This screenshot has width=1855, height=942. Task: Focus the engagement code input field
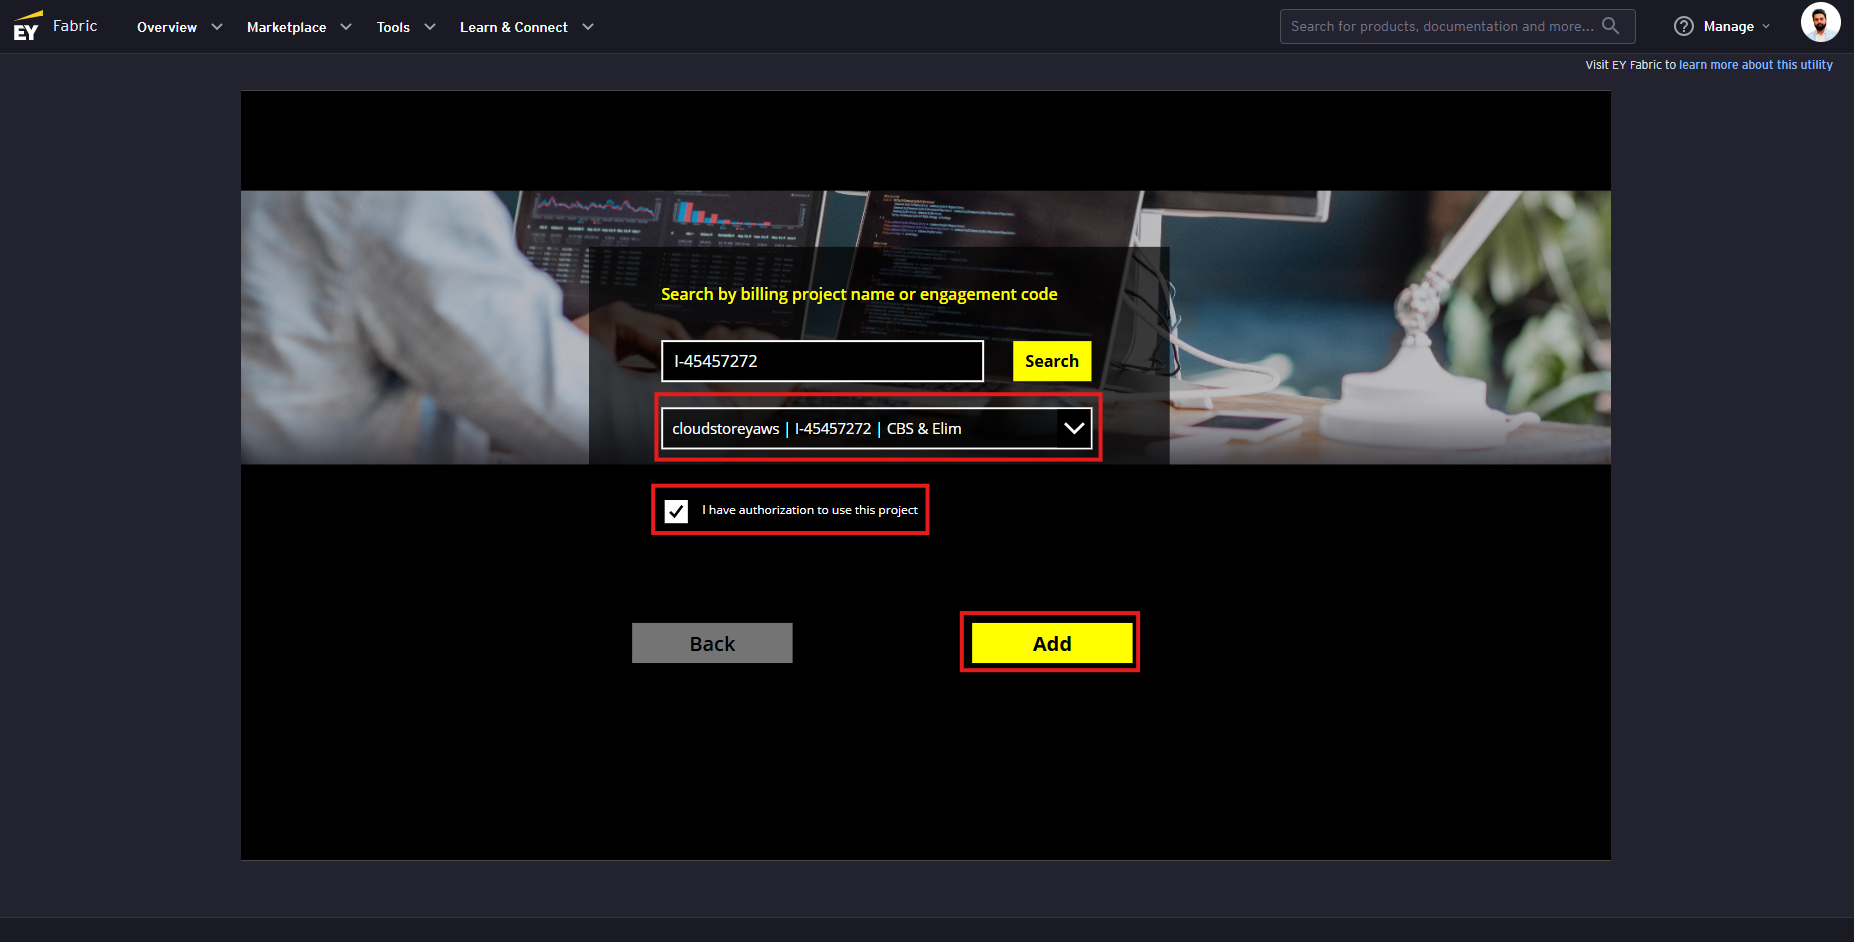pyautogui.click(x=822, y=361)
